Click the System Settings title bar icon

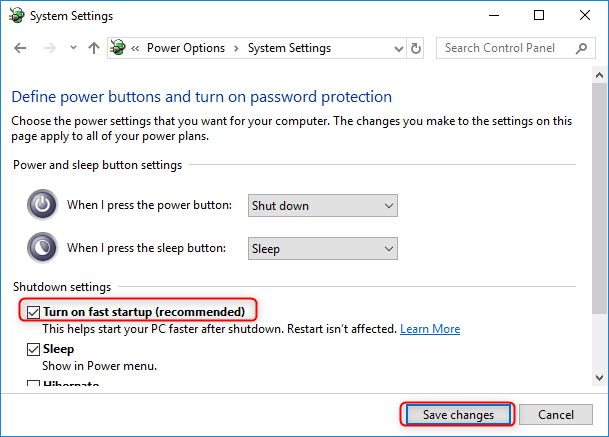click(x=14, y=16)
